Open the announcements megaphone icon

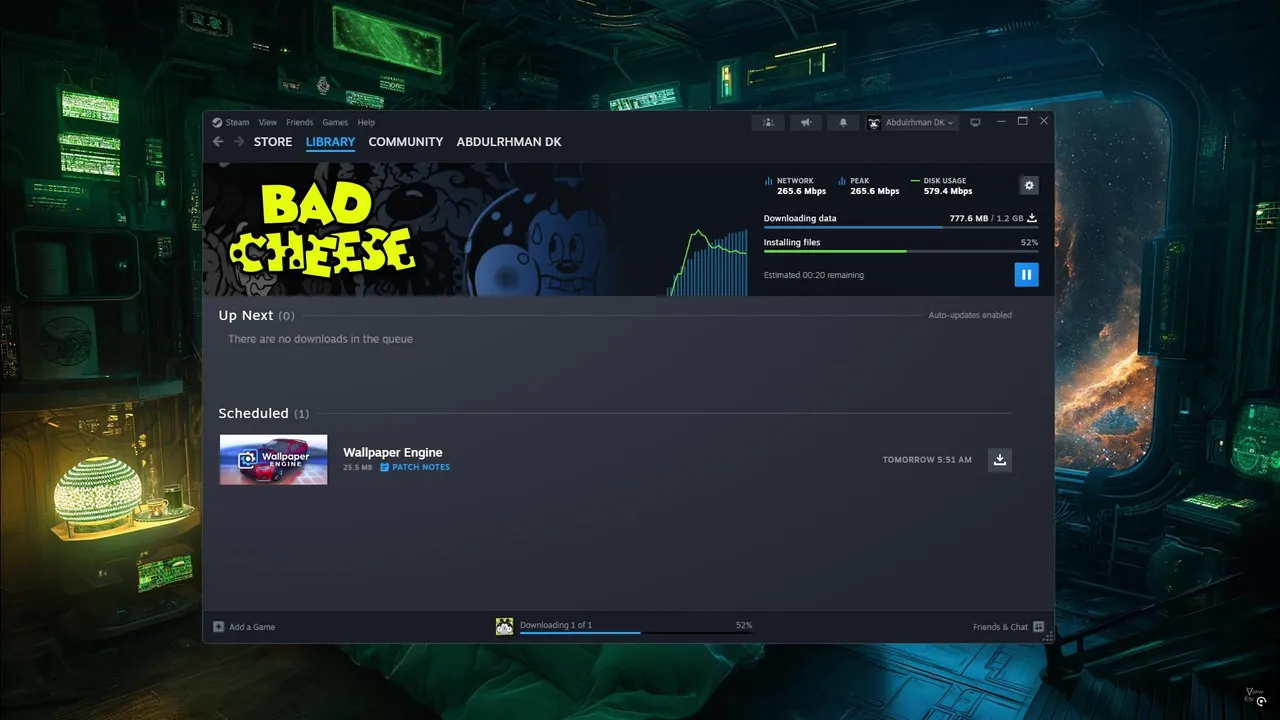tap(805, 122)
